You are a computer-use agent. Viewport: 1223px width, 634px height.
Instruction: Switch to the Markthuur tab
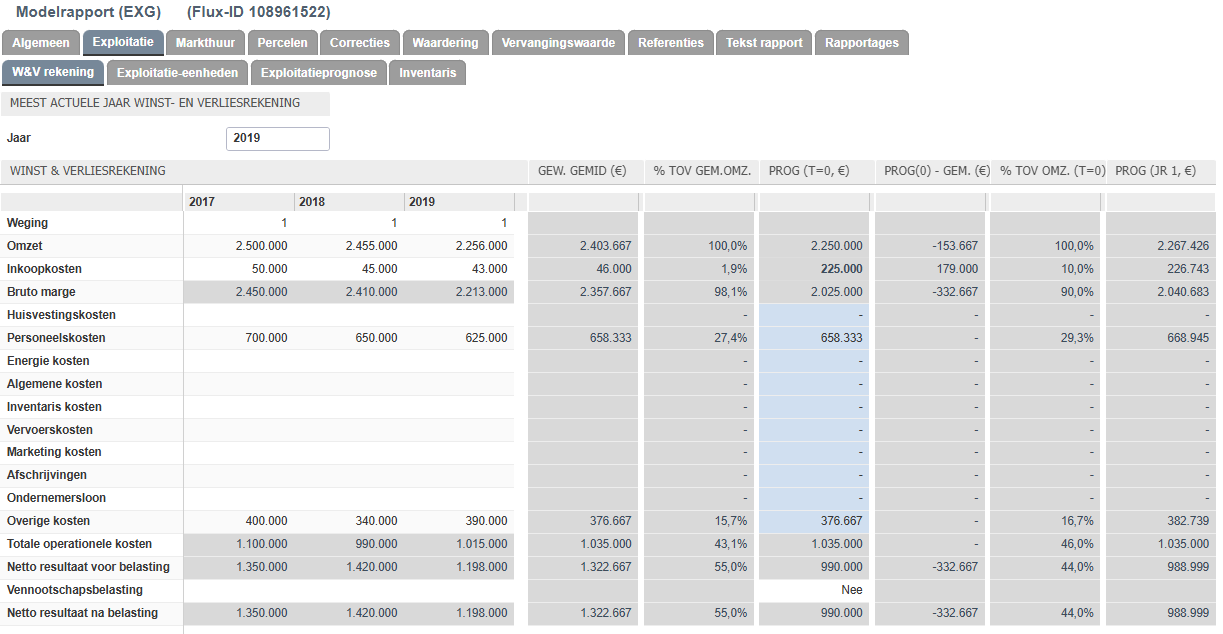click(x=205, y=43)
